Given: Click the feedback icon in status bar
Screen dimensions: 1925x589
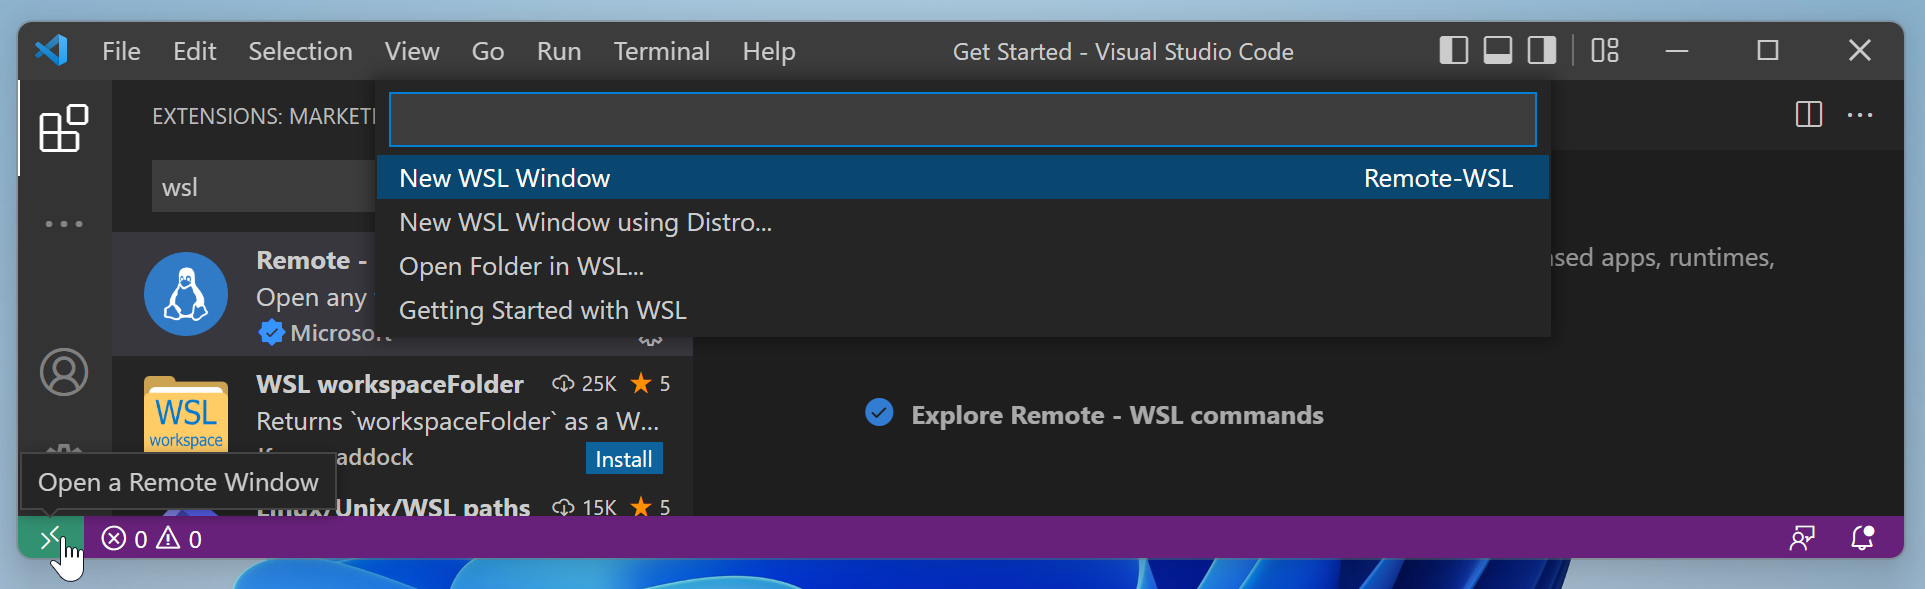Looking at the screenshot, I should tap(1802, 539).
